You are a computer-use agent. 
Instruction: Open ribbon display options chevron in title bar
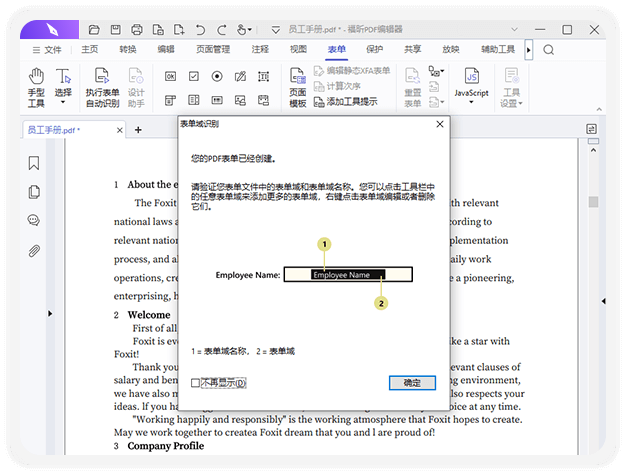click(x=515, y=29)
